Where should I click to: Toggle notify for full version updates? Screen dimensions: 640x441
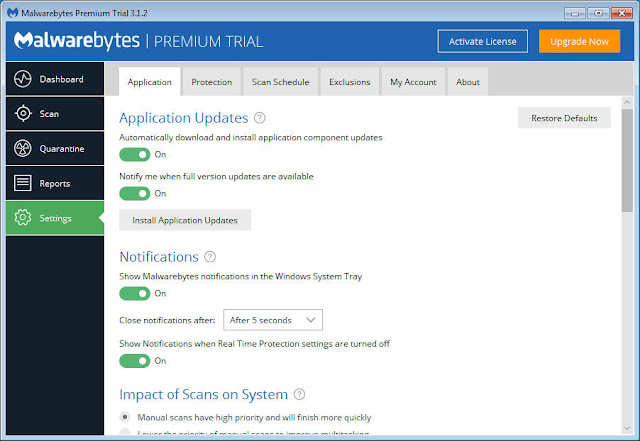135,194
